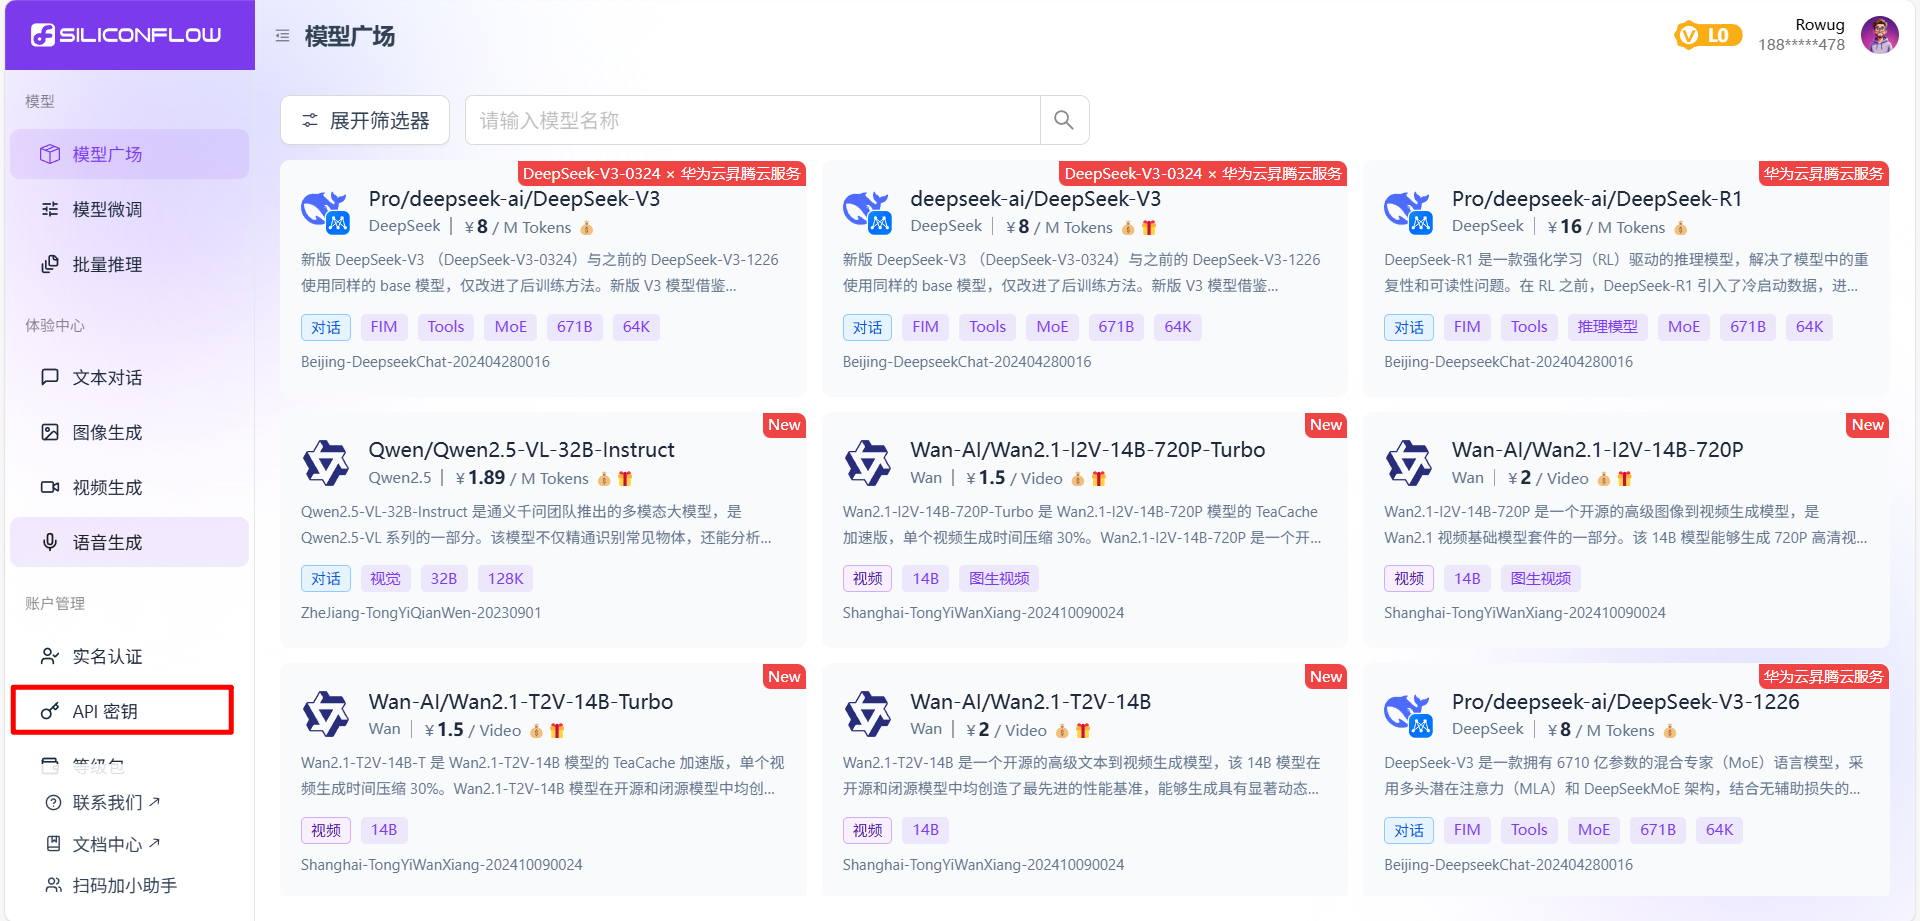Click Wan logo on T2V-14B-Turbo card
The height and width of the screenshot is (921, 1920).
325,715
